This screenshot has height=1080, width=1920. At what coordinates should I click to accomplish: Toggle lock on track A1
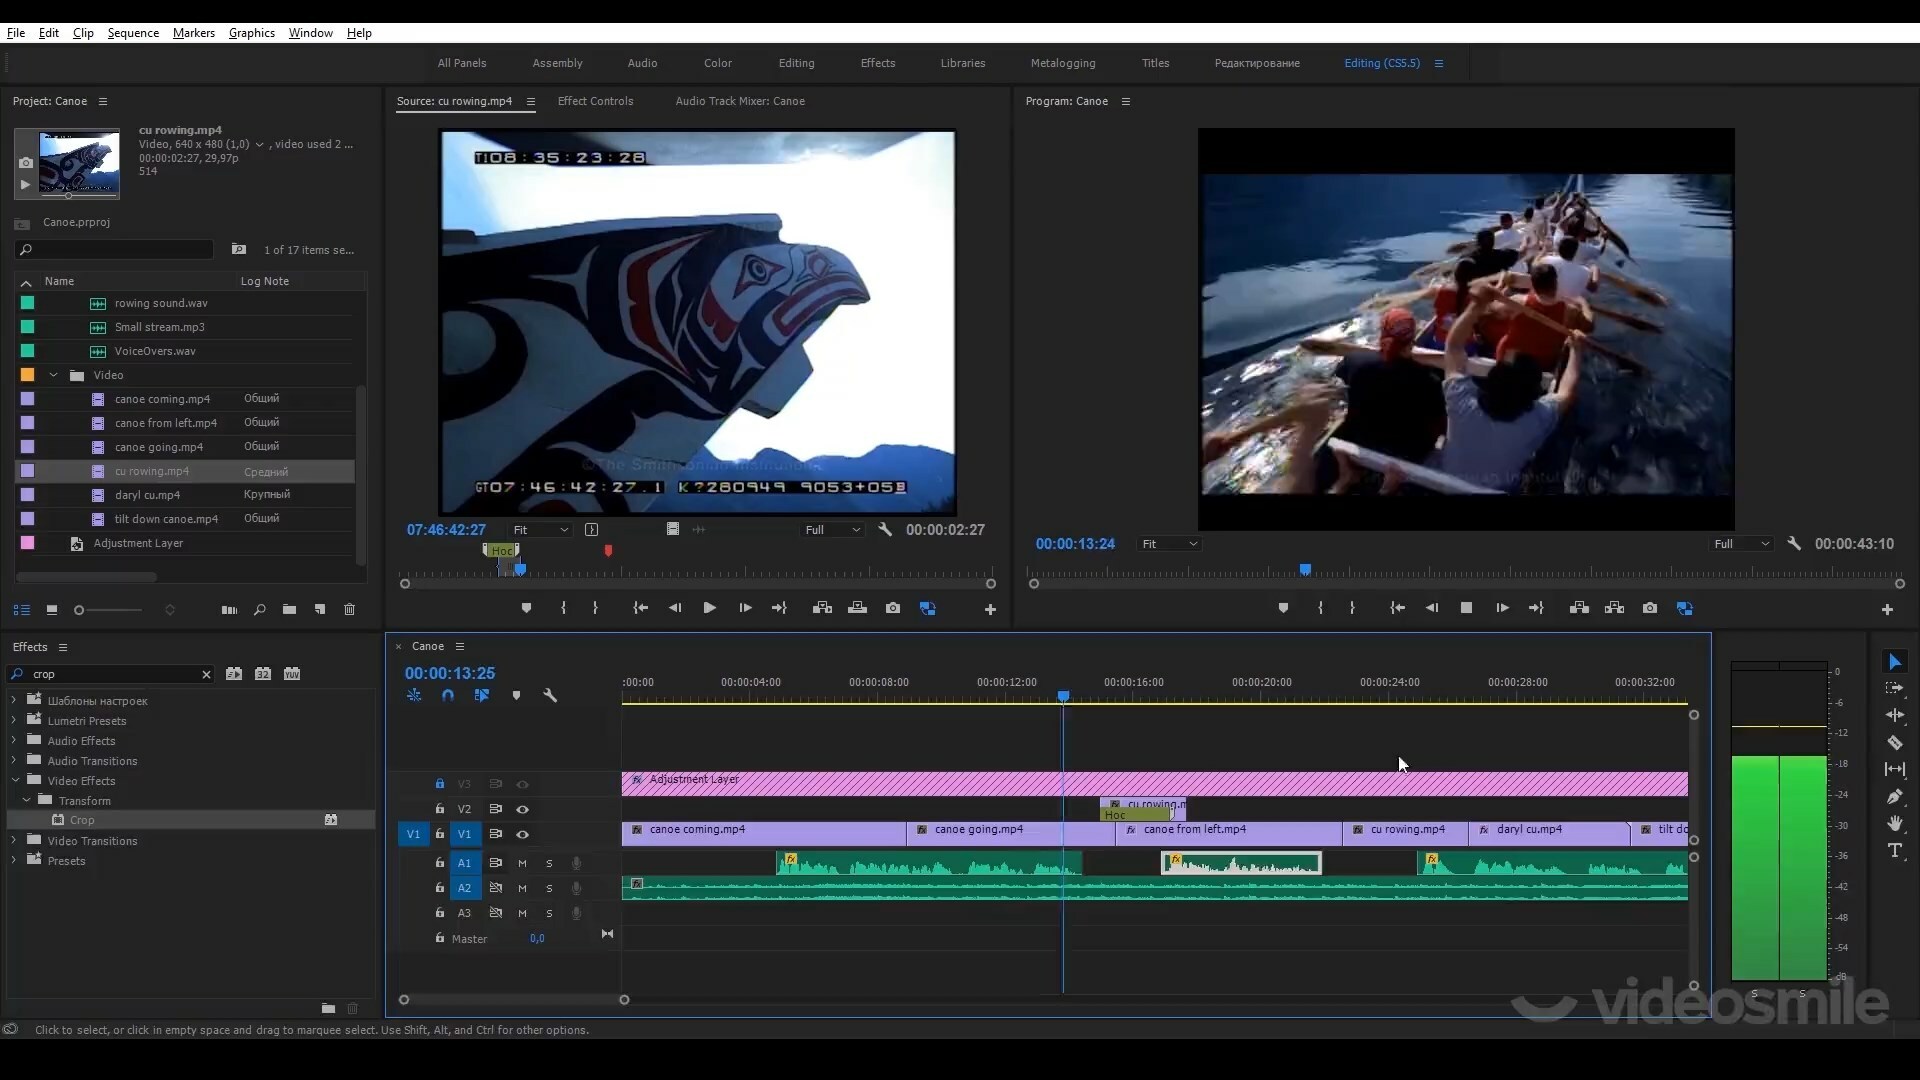click(439, 863)
